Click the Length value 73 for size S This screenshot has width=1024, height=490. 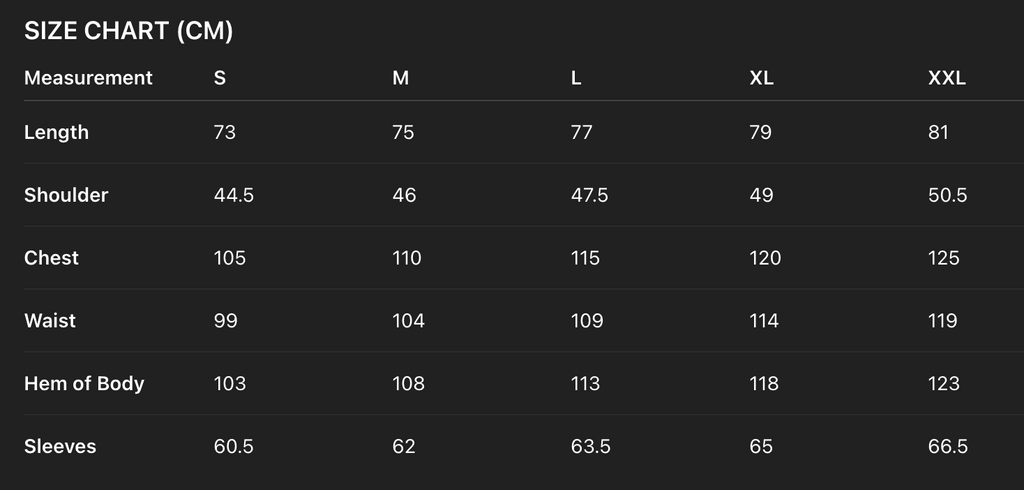pyautogui.click(x=225, y=132)
